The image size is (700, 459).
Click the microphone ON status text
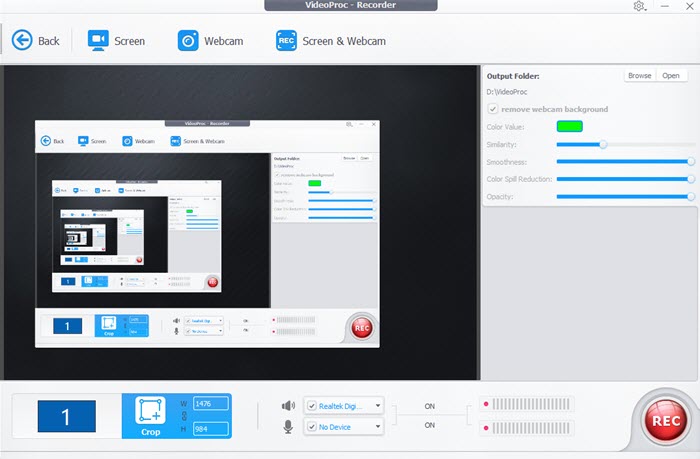coord(429,425)
